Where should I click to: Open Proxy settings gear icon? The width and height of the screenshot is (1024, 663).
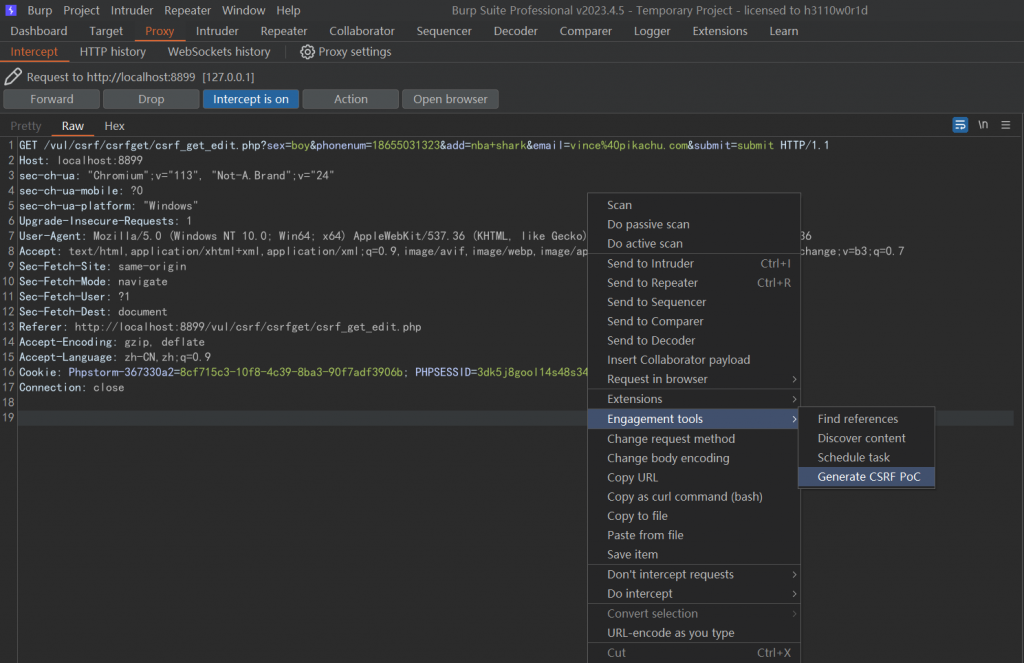coord(307,52)
